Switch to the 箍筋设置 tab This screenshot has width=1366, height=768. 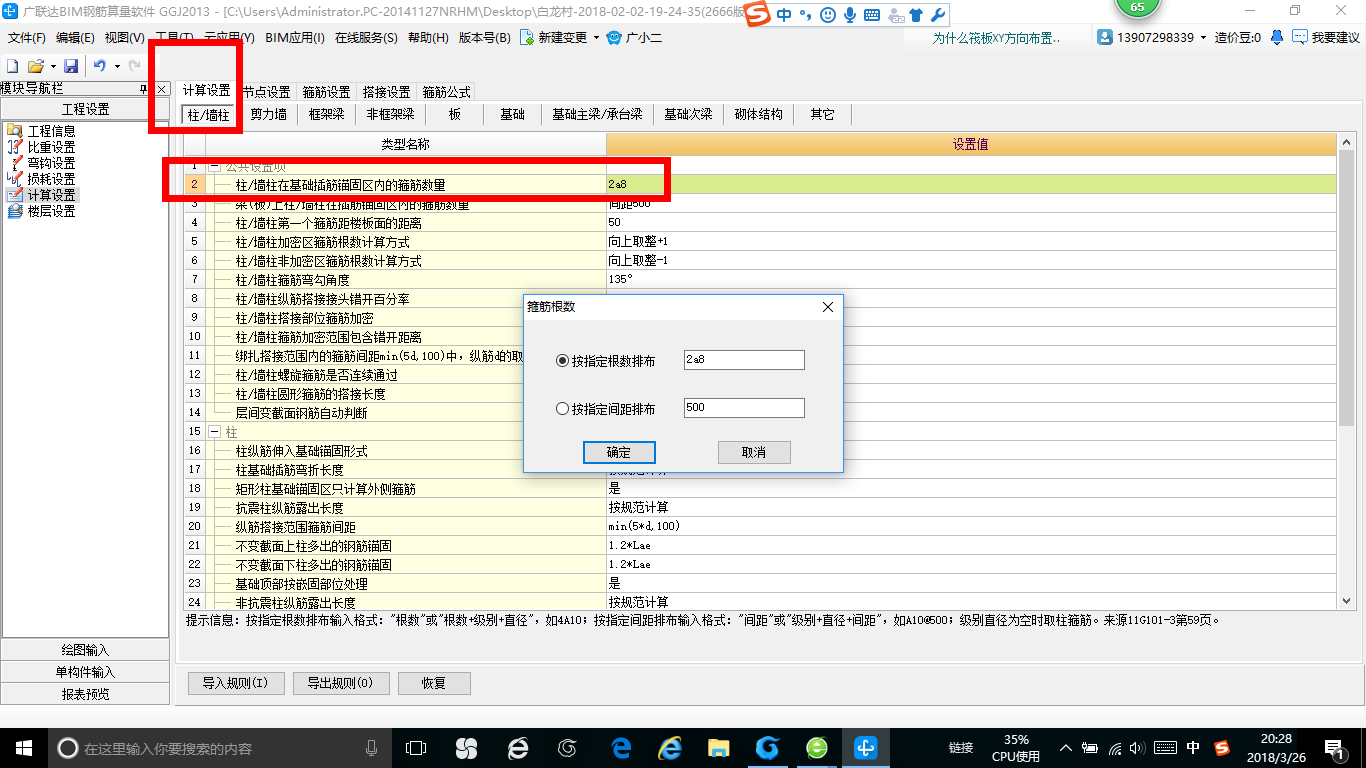[x=327, y=92]
